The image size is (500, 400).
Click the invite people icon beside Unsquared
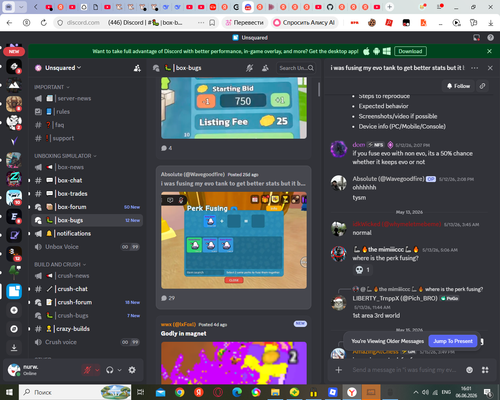point(137,68)
